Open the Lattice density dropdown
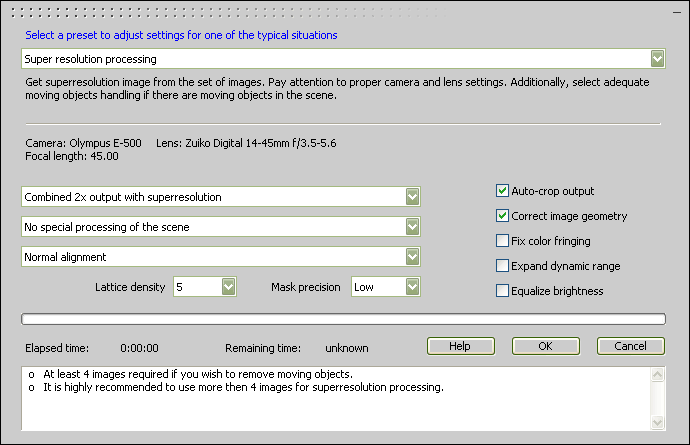 [x=205, y=287]
